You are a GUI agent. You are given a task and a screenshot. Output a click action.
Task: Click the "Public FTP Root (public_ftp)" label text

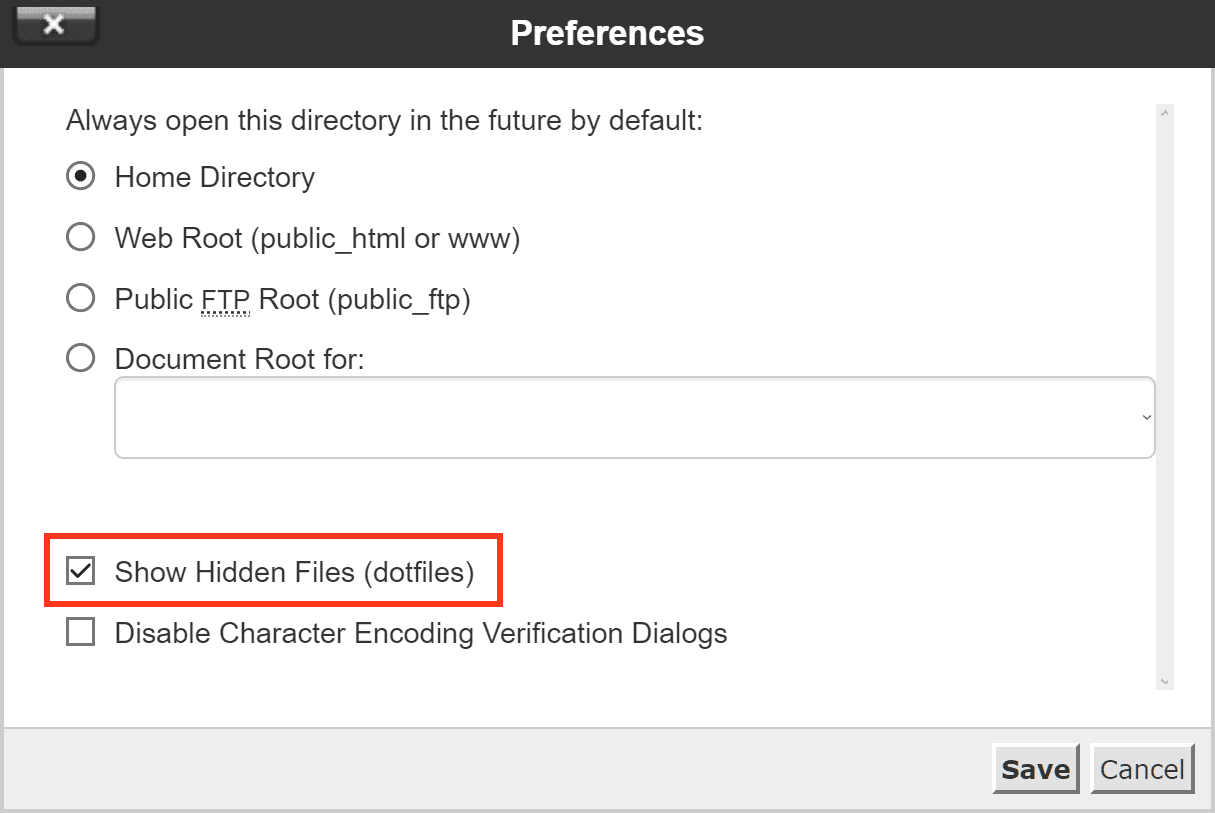(293, 299)
